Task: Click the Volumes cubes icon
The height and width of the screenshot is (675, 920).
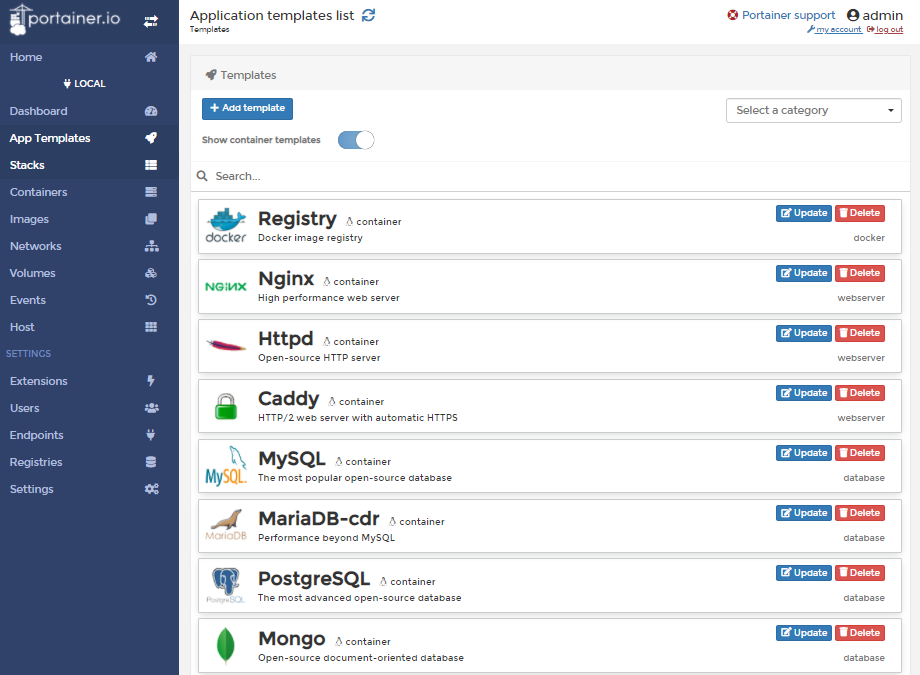Action: (x=151, y=273)
